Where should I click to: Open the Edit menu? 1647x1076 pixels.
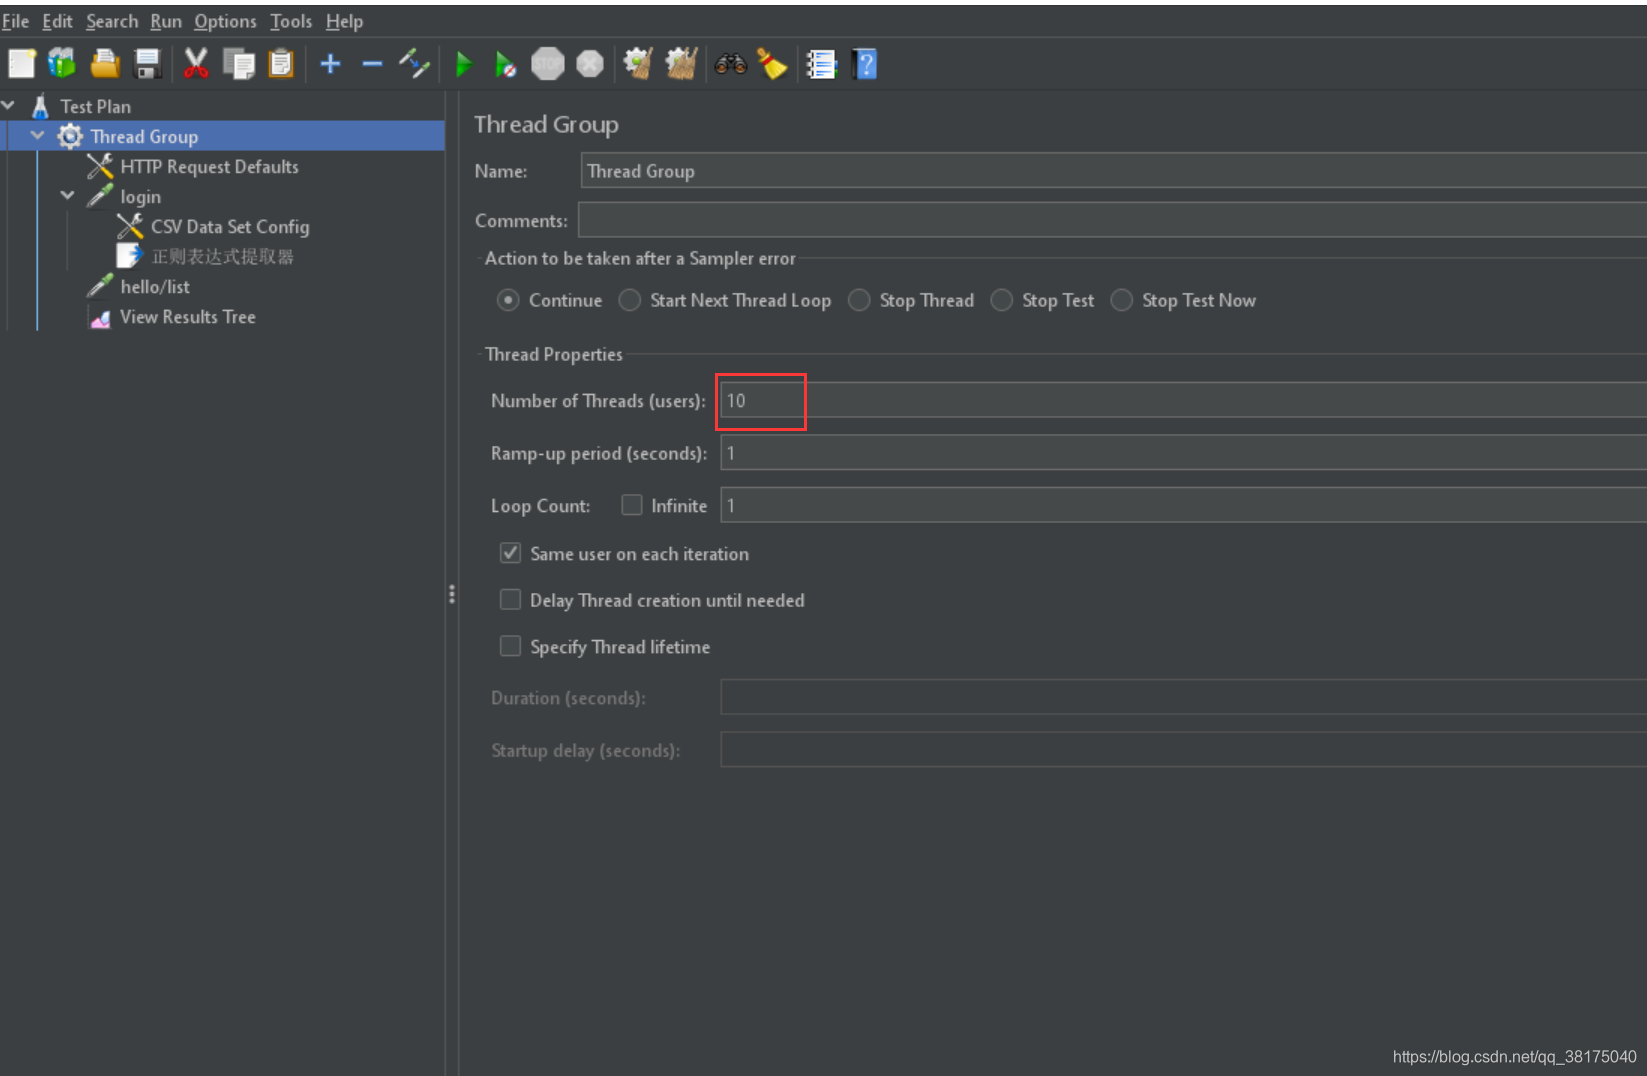click(x=57, y=21)
